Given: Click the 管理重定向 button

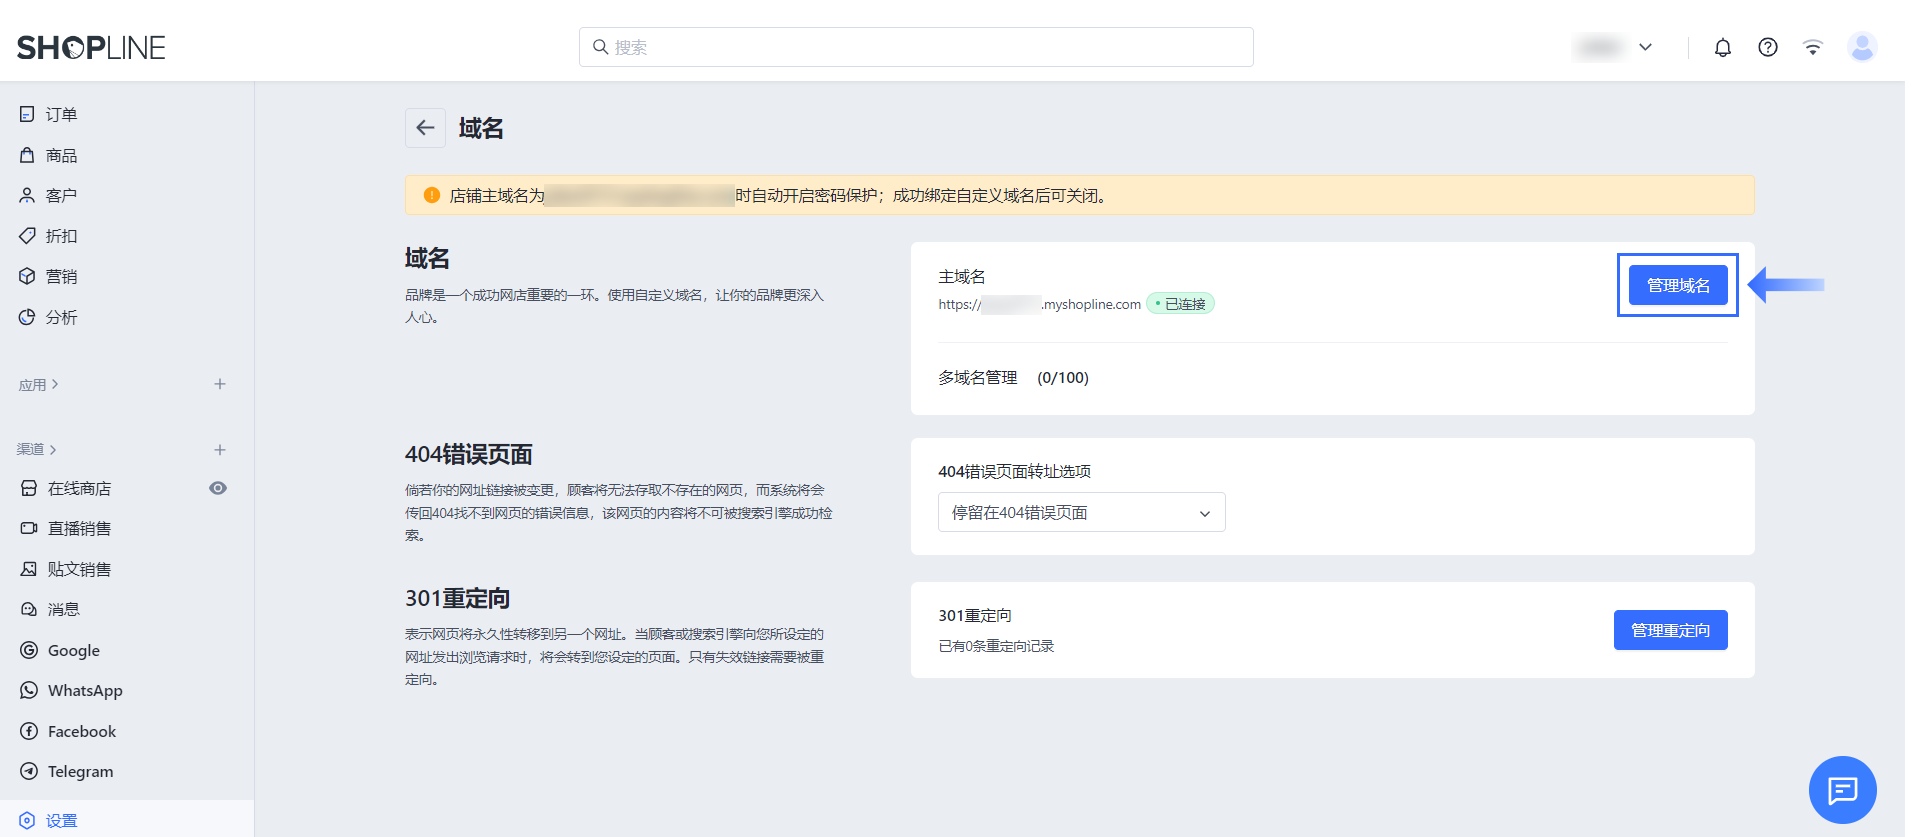Looking at the screenshot, I should pos(1670,630).
